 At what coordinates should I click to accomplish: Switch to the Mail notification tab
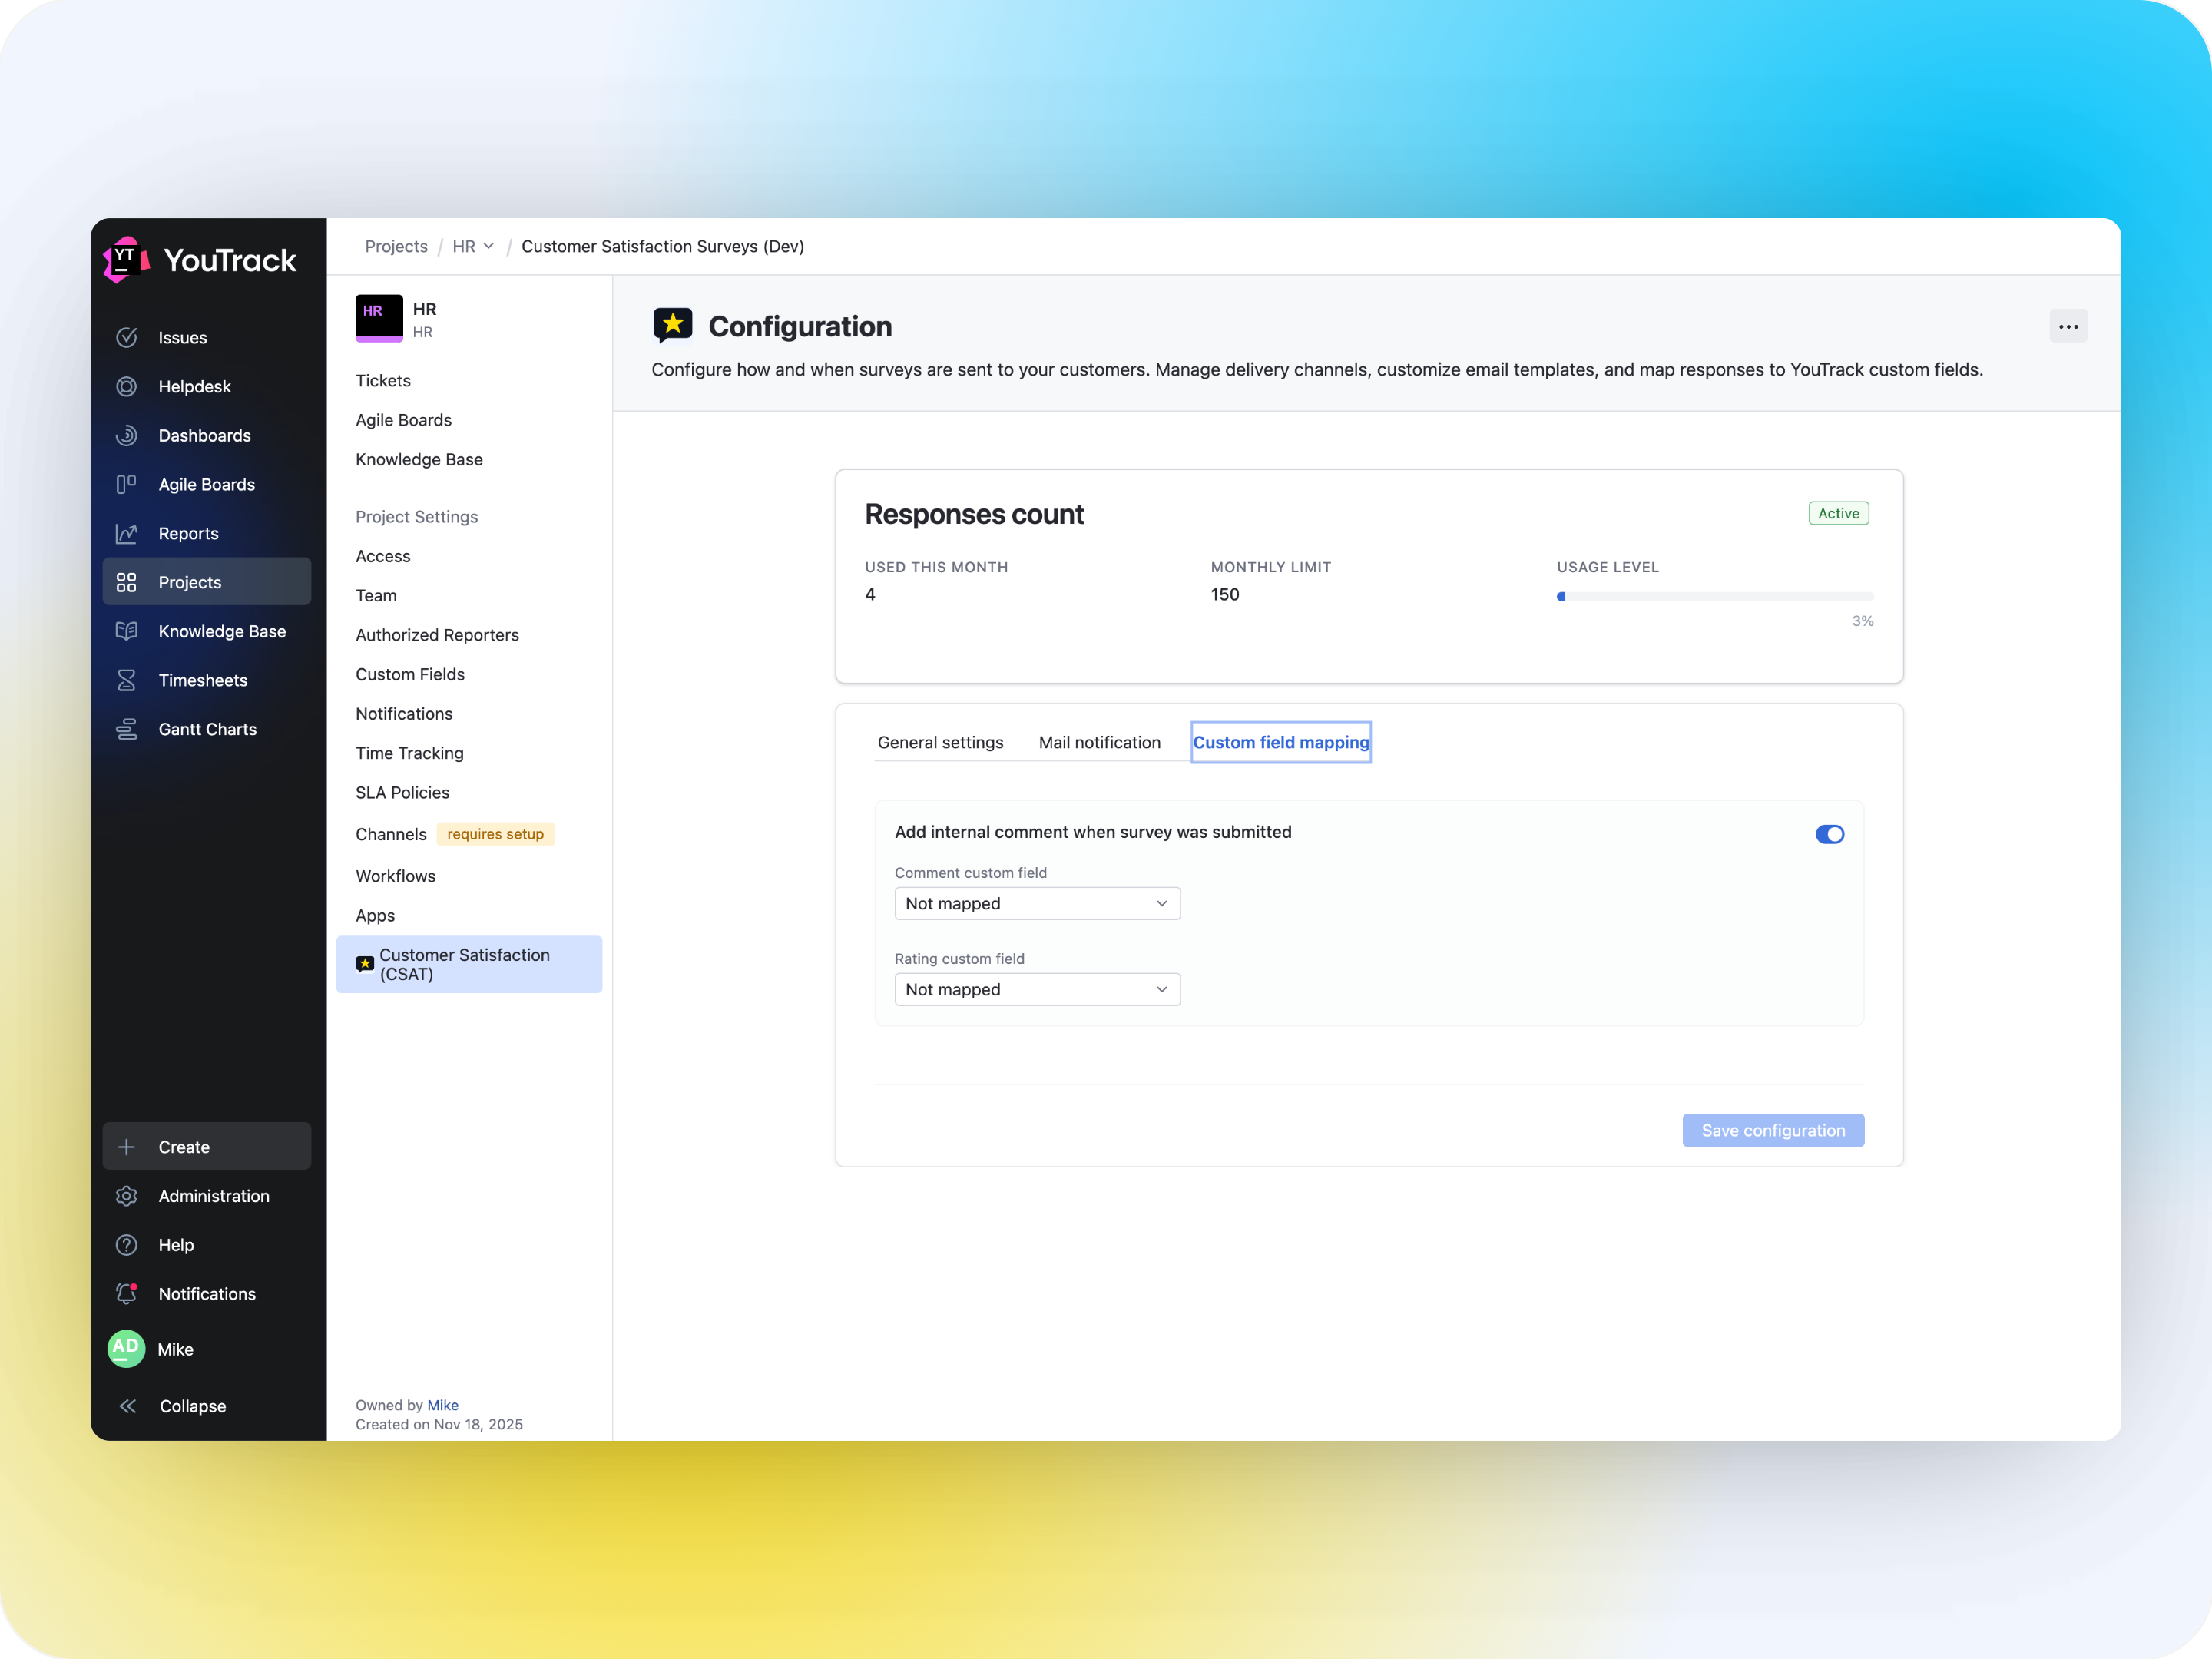click(x=1100, y=742)
